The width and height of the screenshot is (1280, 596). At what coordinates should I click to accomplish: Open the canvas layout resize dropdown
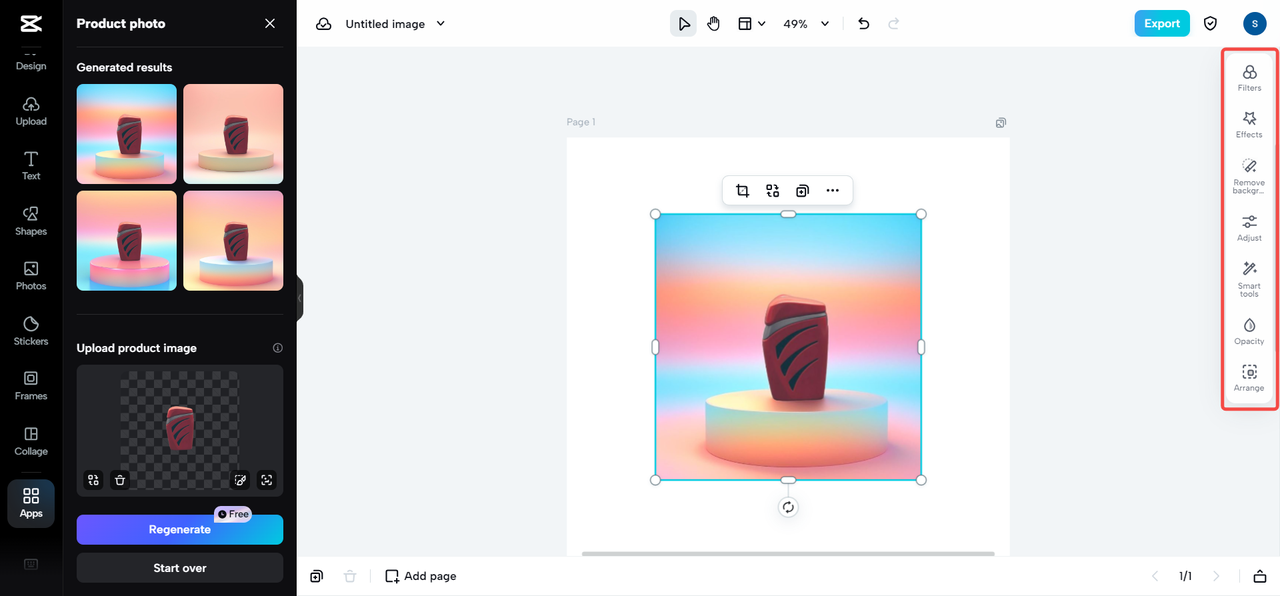[751, 24]
